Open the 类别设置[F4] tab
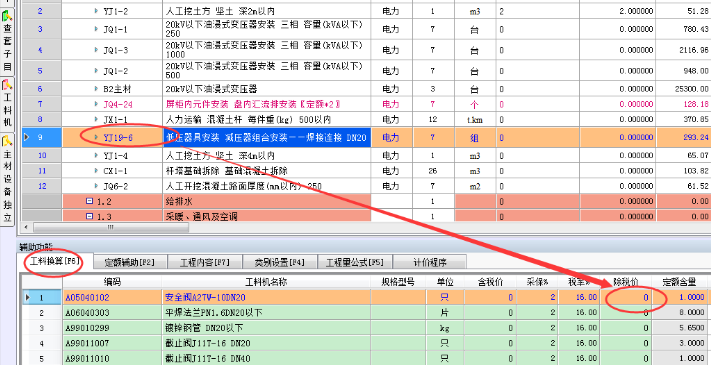The width and height of the screenshot is (711, 365). point(279,262)
